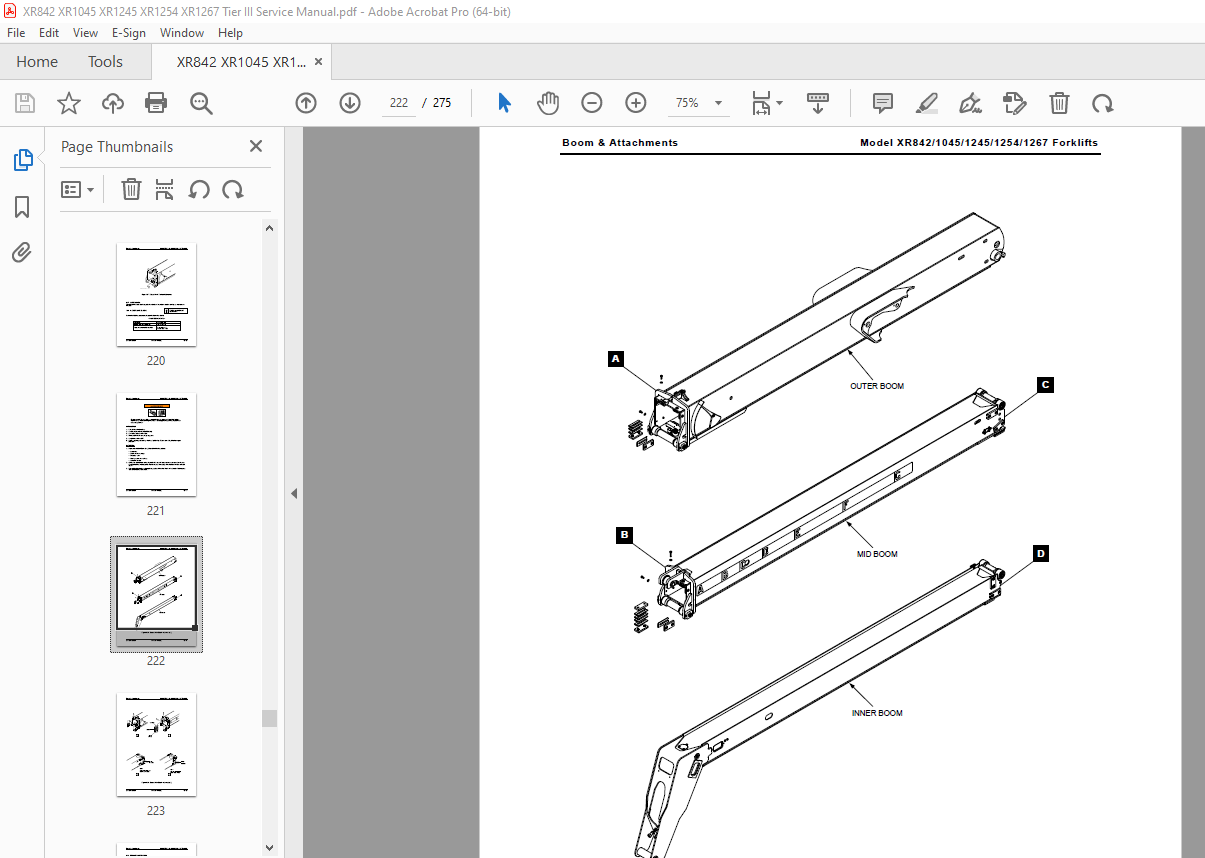Click the thumbnails scrollbar down arrow
1205x858 pixels.
(x=270, y=848)
